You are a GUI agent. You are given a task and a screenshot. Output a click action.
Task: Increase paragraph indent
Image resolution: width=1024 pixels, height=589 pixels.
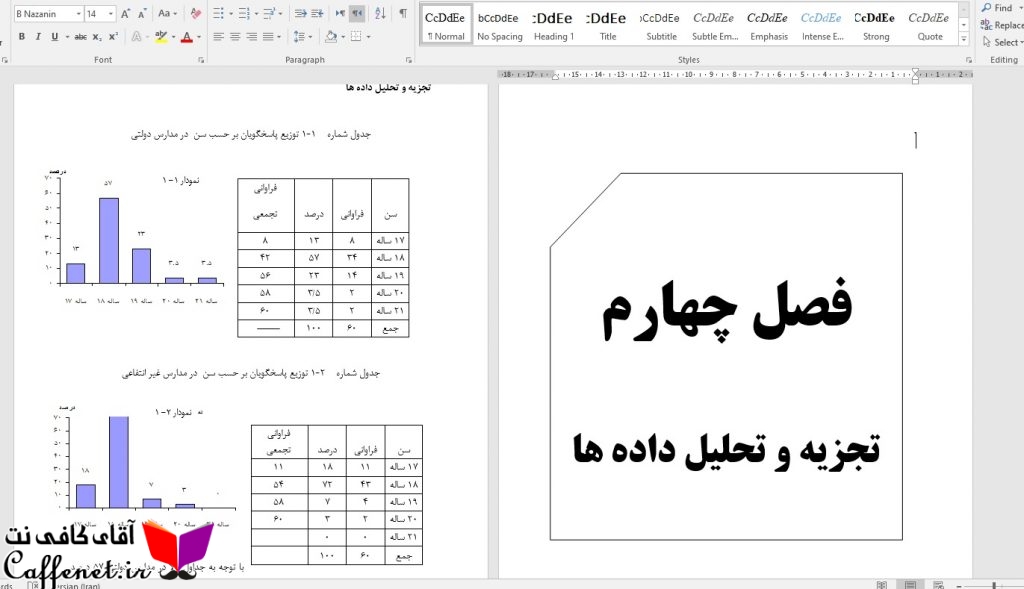coord(317,13)
